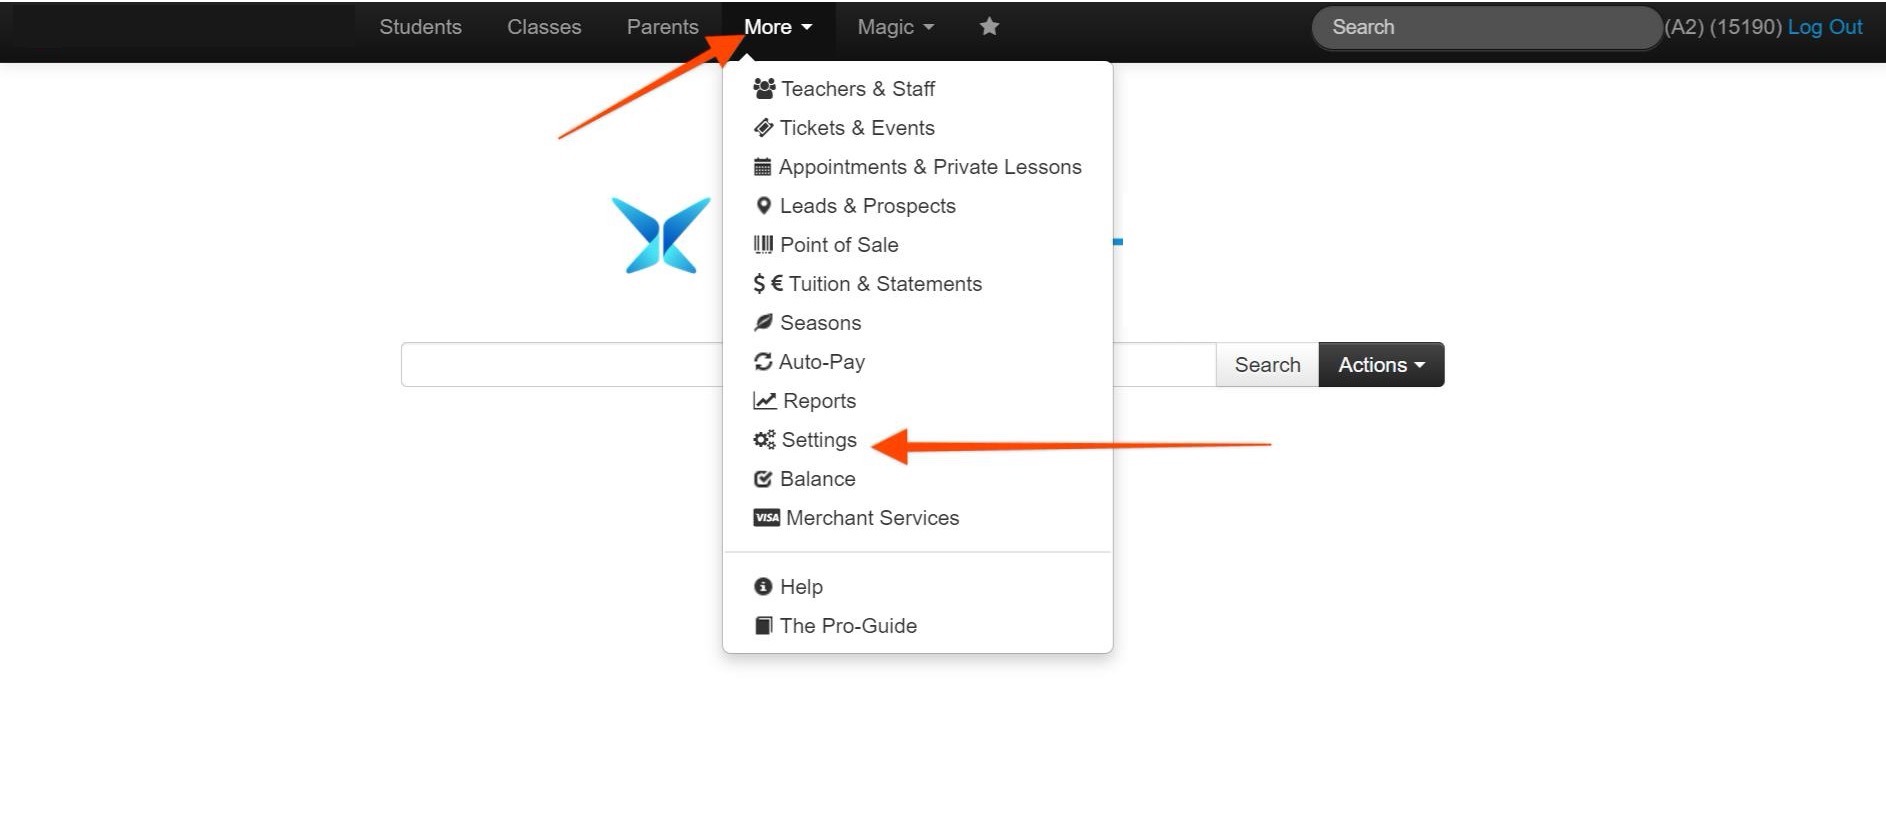Viewport: 1886px width, 830px height.
Task: Open Tuition & Statements from menu
Action: tap(884, 284)
